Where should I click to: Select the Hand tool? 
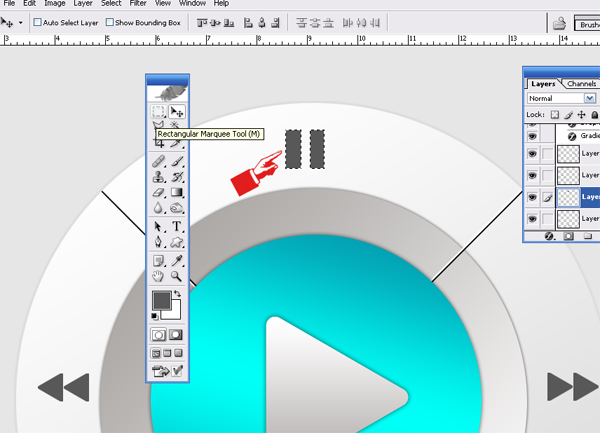click(158, 276)
